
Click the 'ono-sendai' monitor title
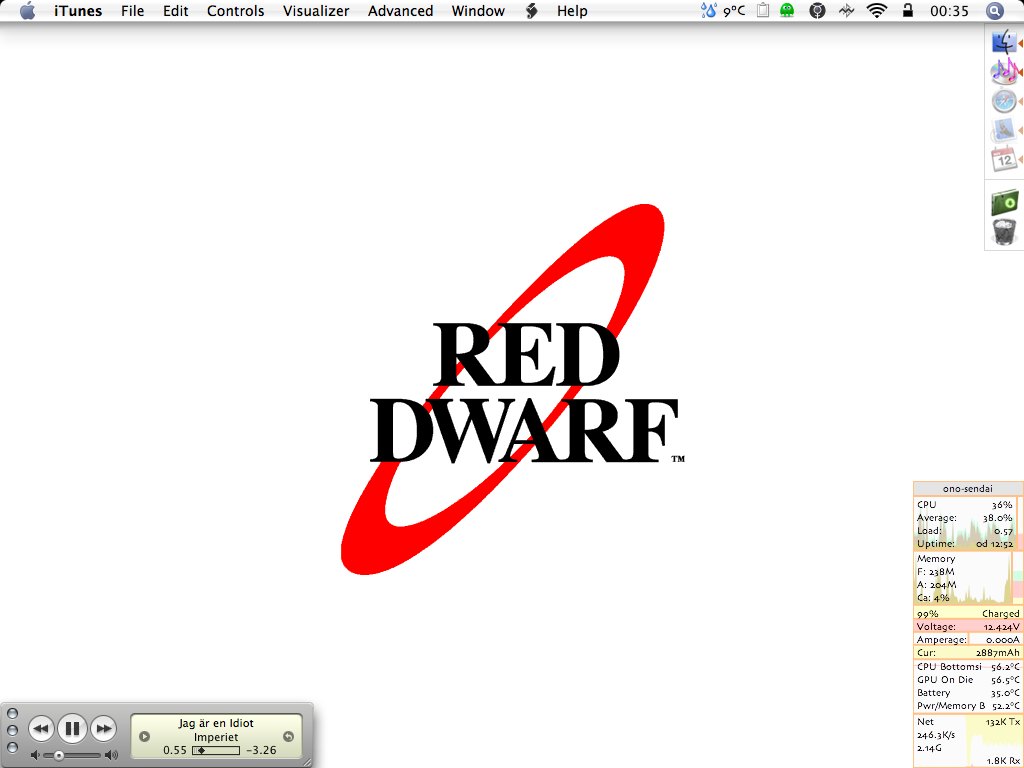coord(968,488)
